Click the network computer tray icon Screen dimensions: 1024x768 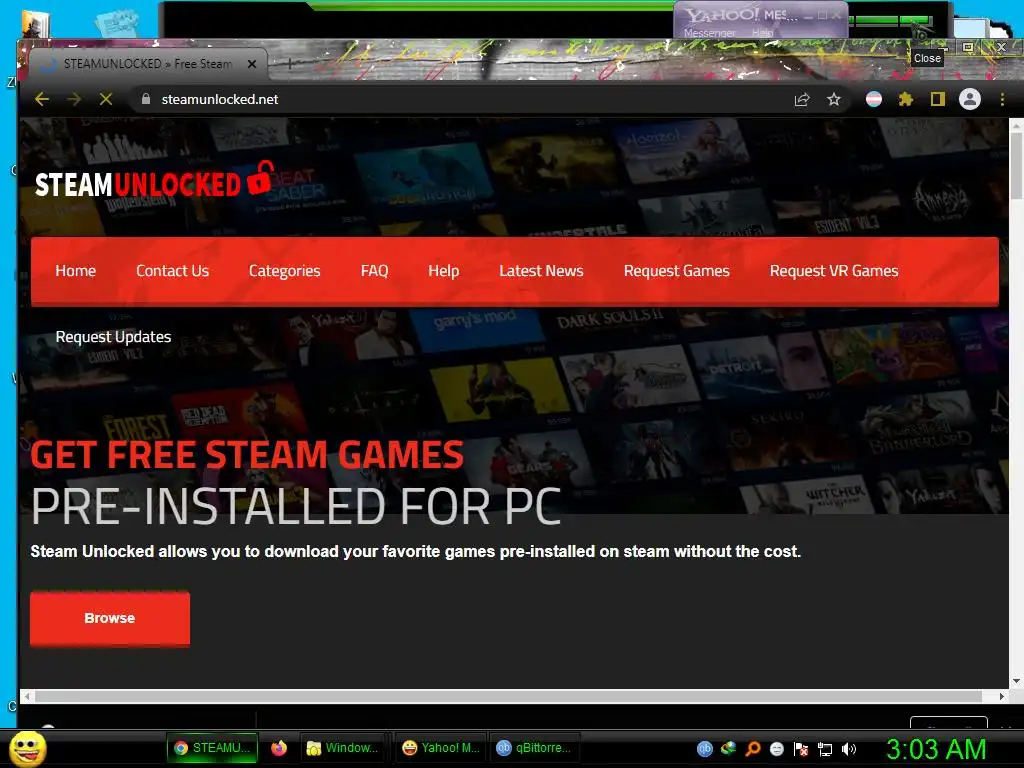click(825, 749)
